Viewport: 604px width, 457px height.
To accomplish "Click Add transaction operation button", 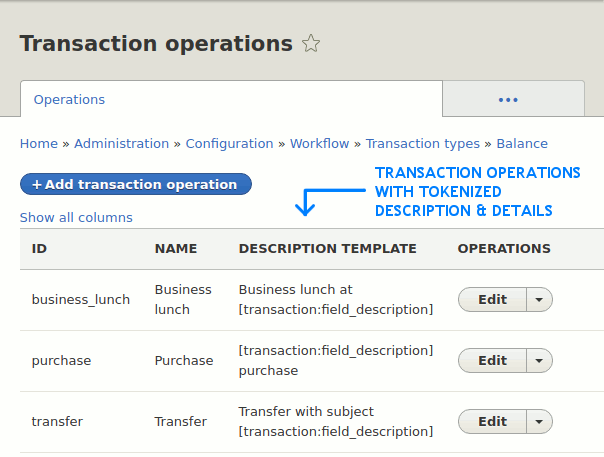I will point(136,184).
